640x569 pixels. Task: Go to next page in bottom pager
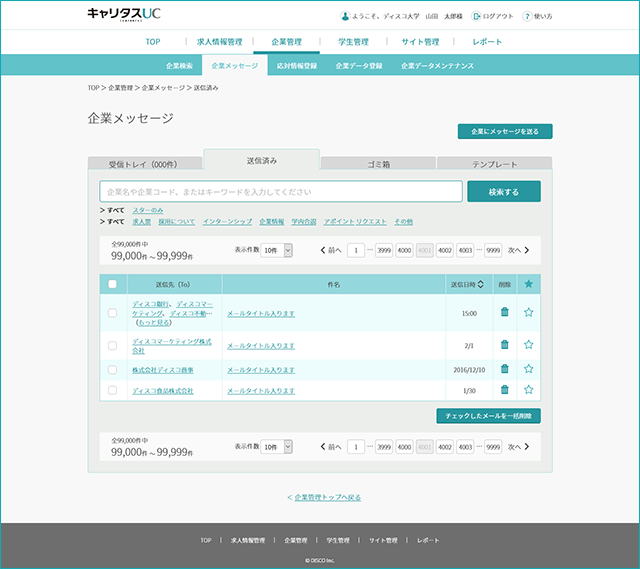518,447
